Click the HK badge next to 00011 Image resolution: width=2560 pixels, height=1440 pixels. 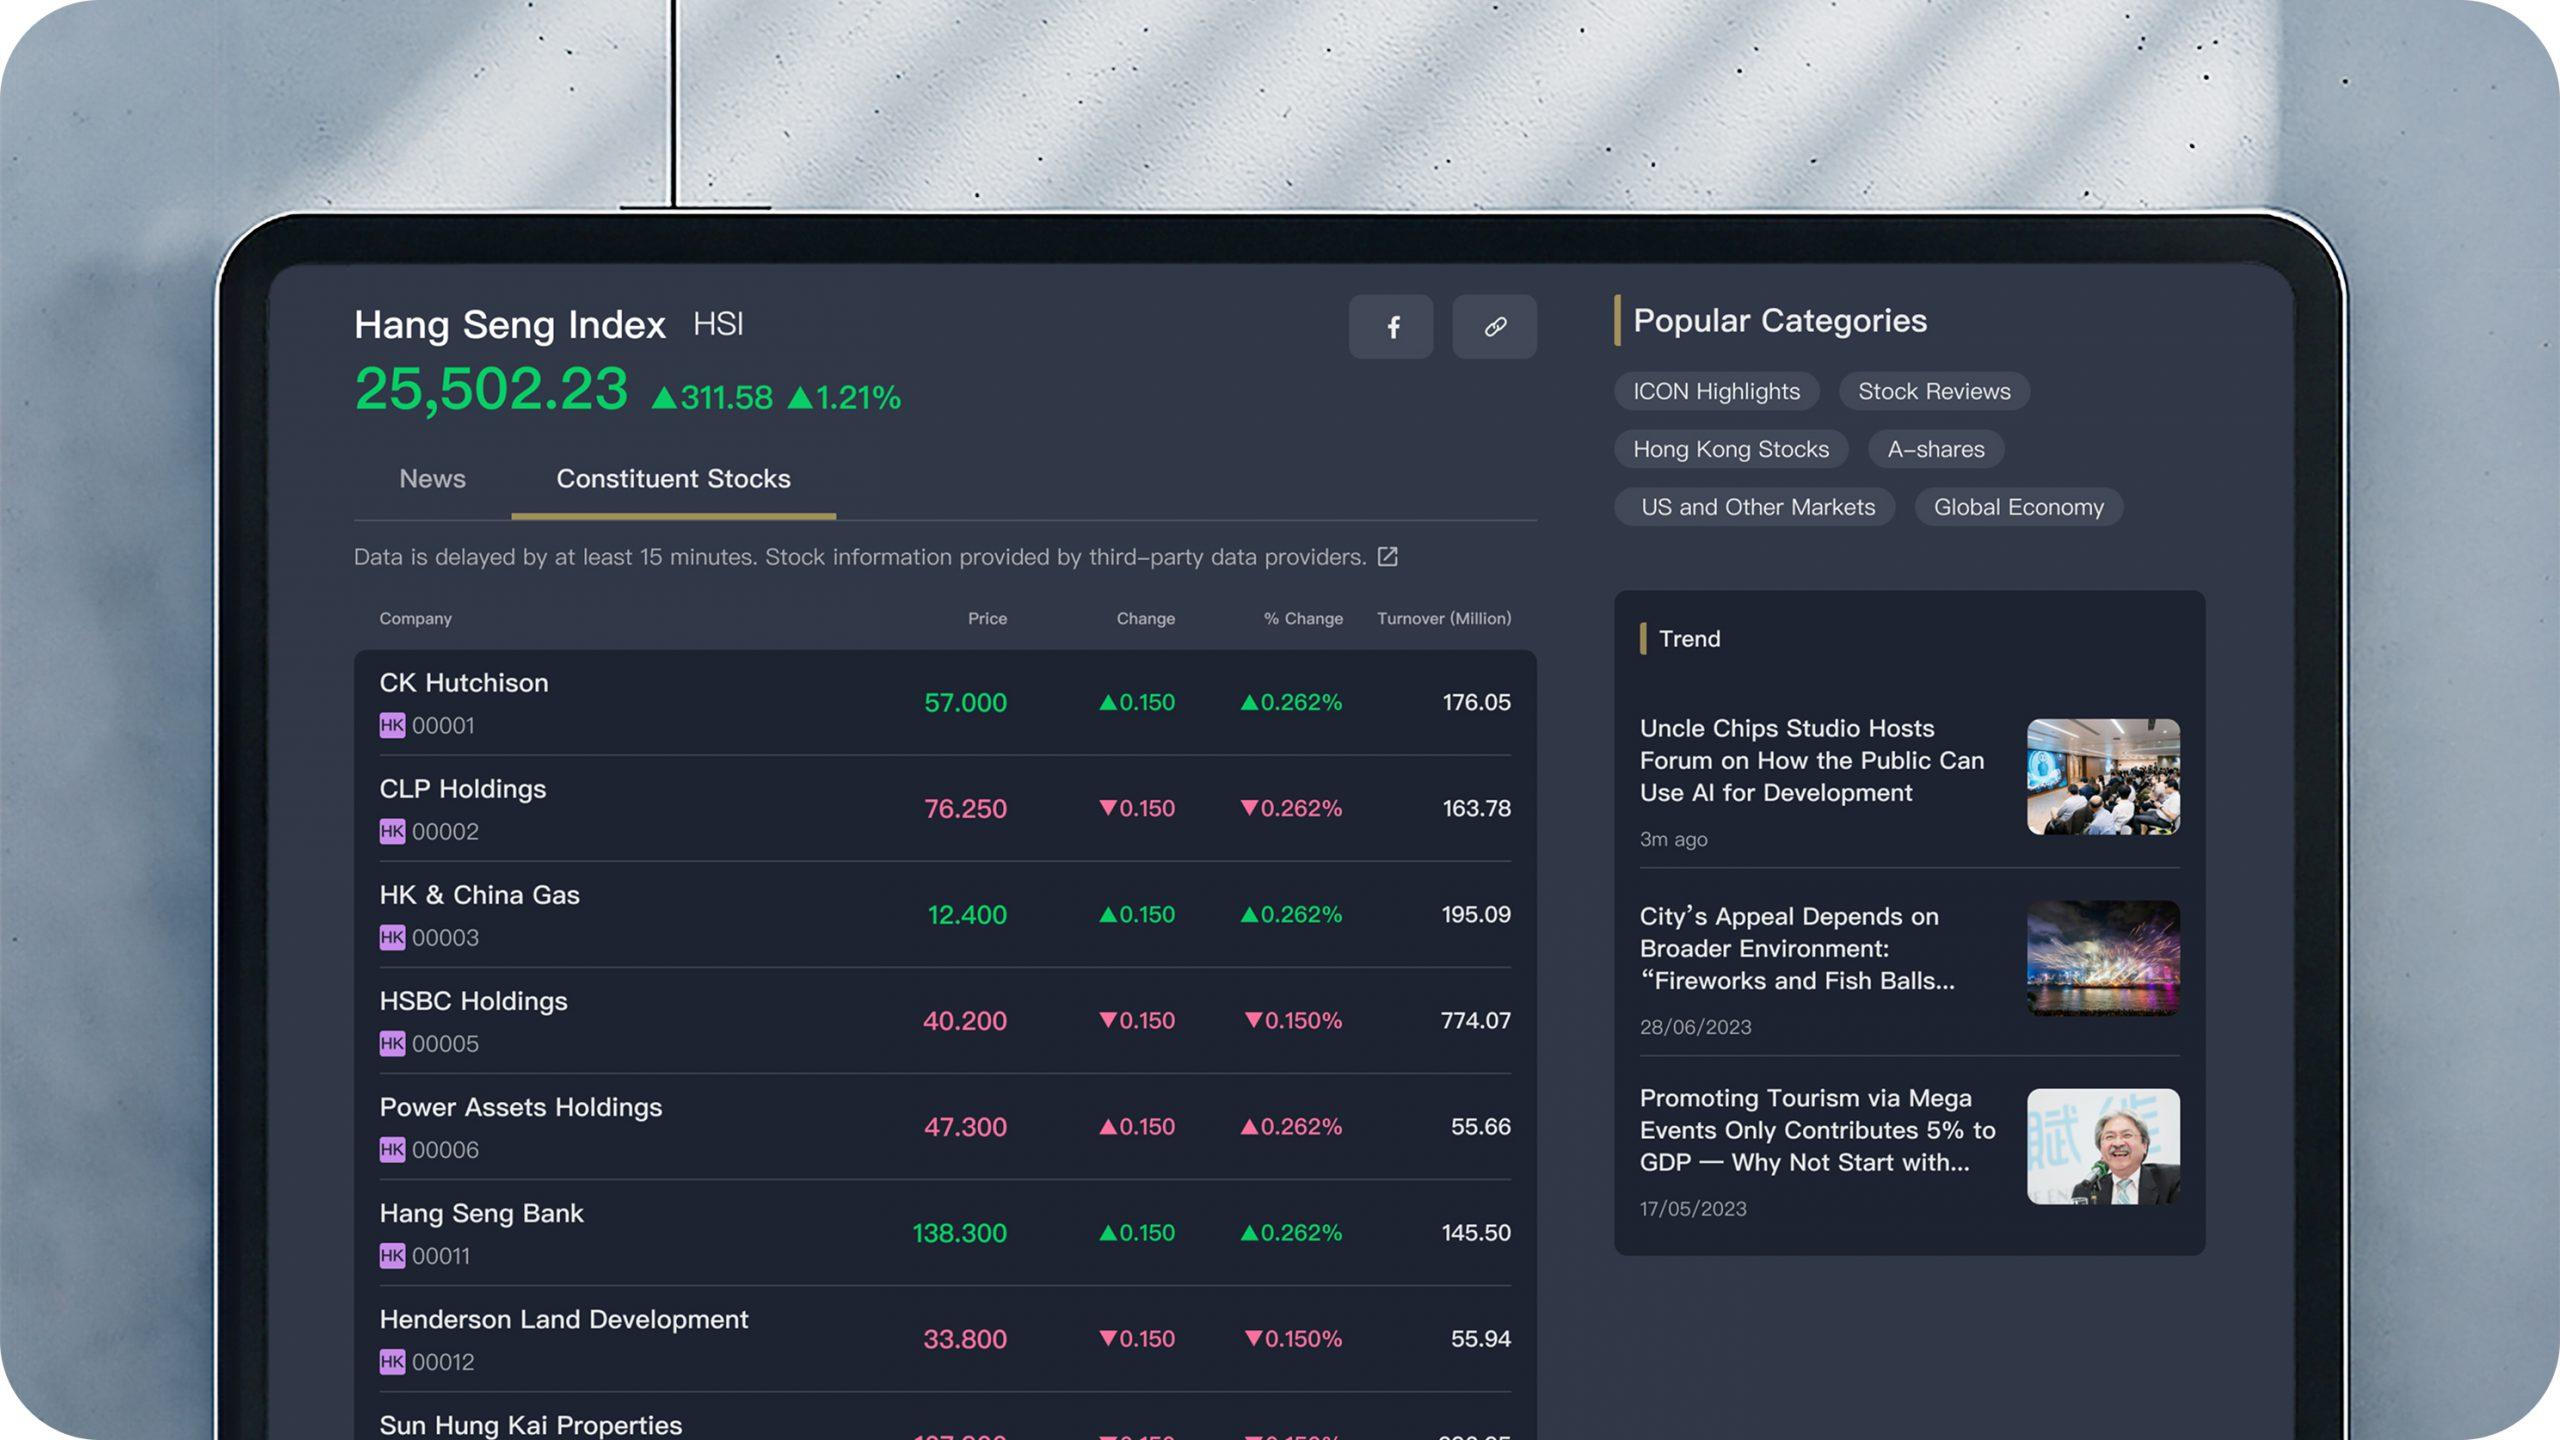[x=392, y=1255]
